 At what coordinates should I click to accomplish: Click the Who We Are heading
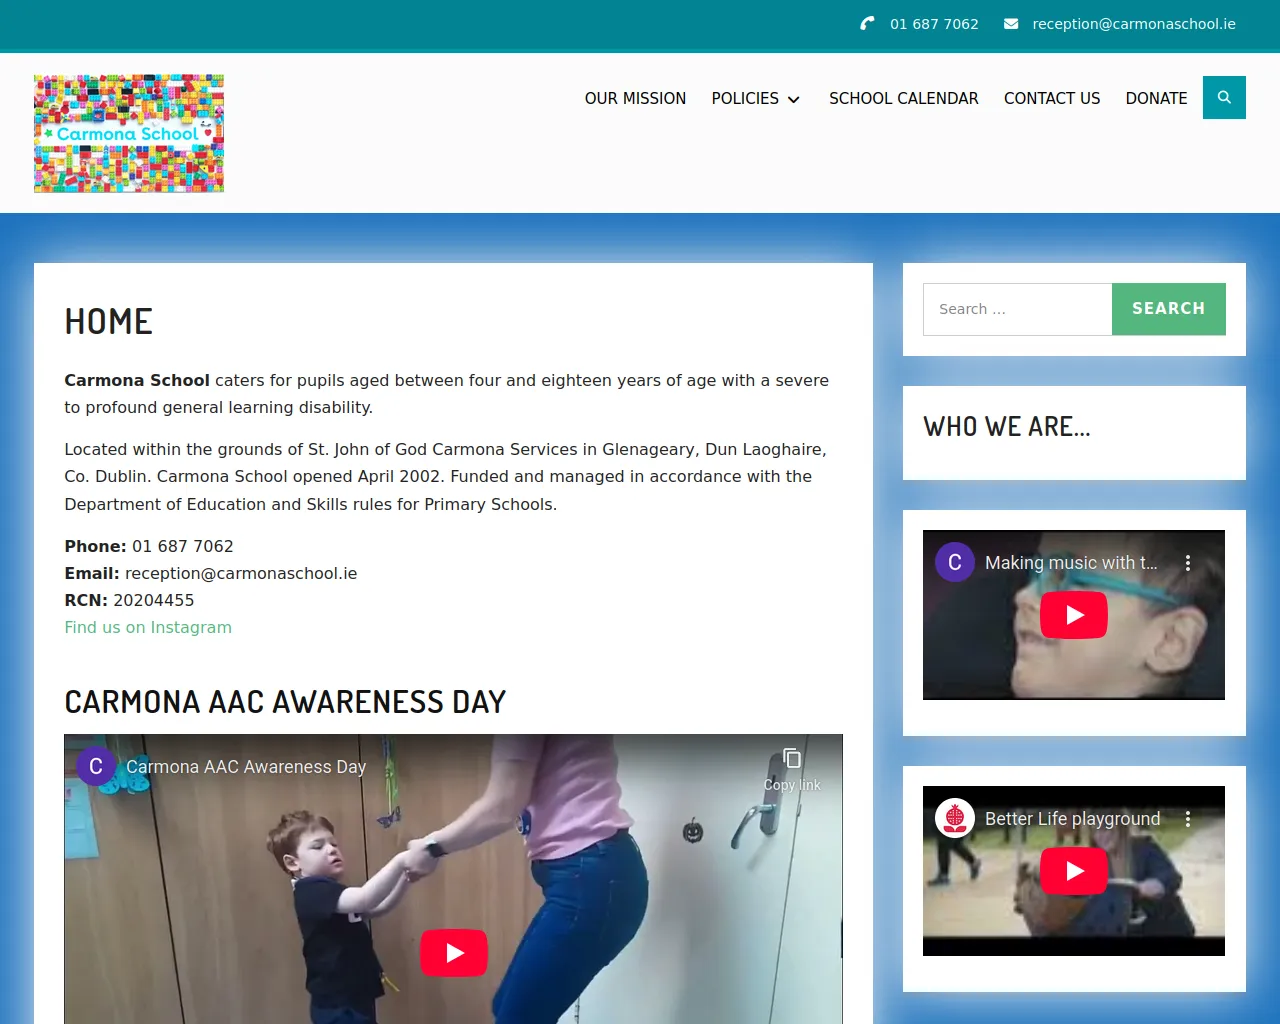tap(1007, 427)
